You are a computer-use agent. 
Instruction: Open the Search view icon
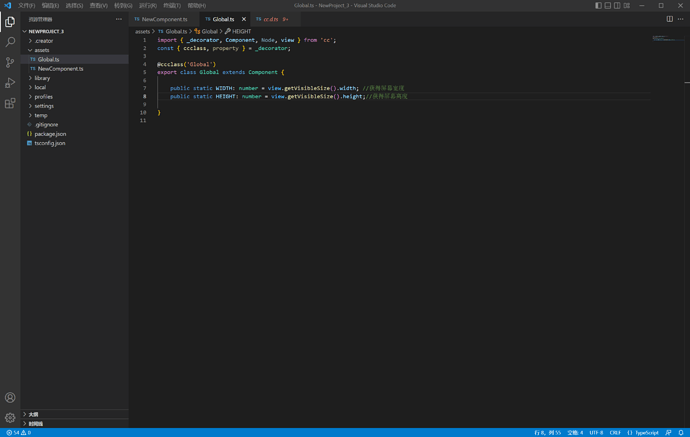pos(10,42)
